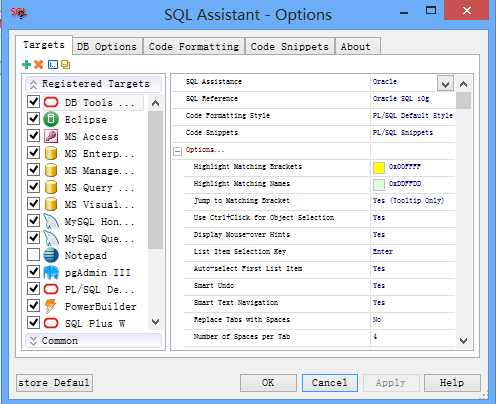The width and height of the screenshot is (496, 404).
Task: Click the Cancel button
Action: pos(330,383)
